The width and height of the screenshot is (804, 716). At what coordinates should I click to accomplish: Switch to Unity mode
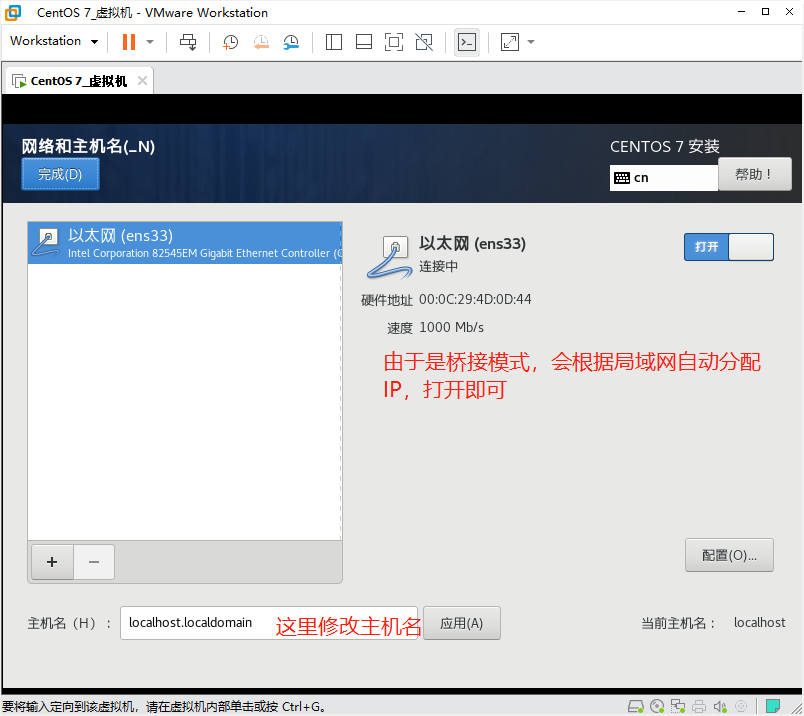(x=424, y=42)
